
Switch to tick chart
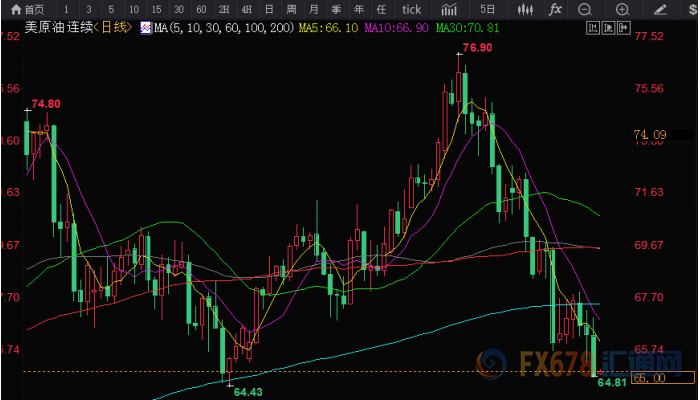pos(411,8)
